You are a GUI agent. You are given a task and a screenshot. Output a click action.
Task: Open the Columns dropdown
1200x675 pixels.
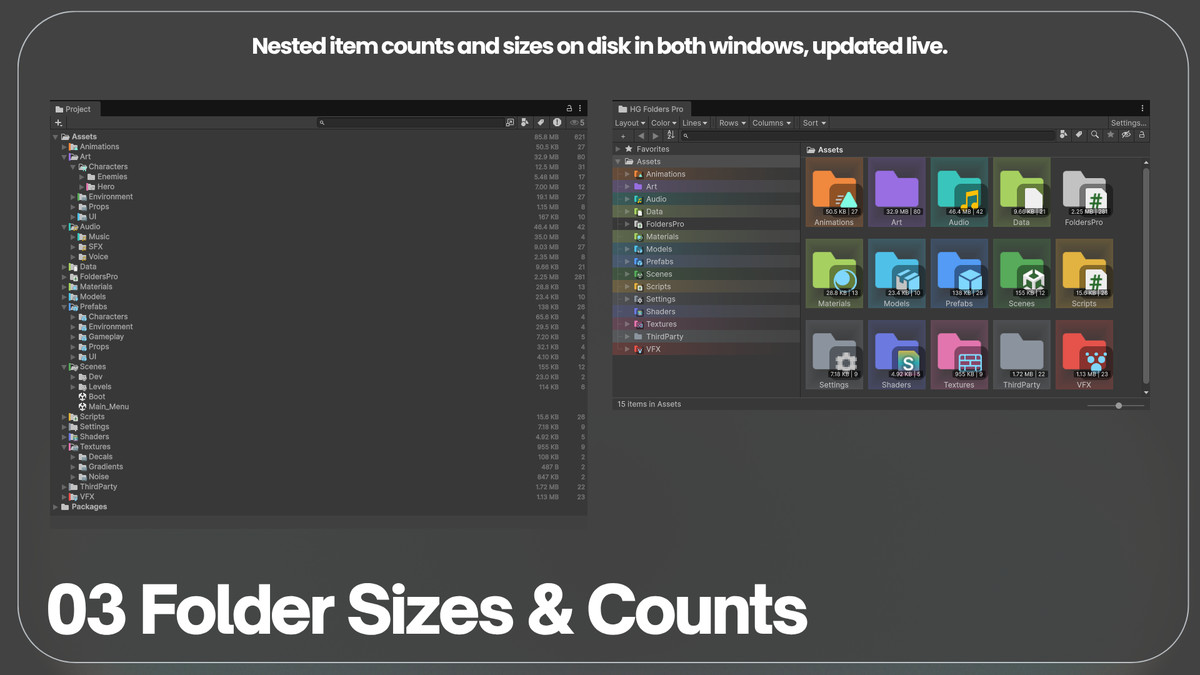(772, 123)
